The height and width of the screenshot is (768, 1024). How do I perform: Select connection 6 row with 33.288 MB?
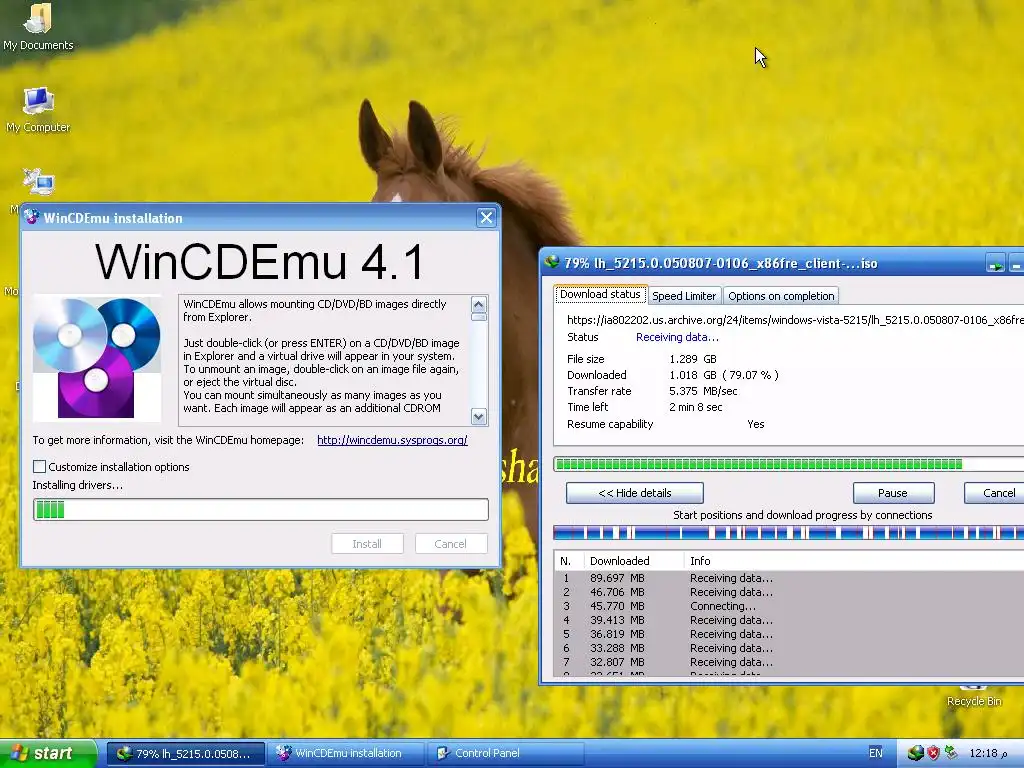click(x=790, y=648)
